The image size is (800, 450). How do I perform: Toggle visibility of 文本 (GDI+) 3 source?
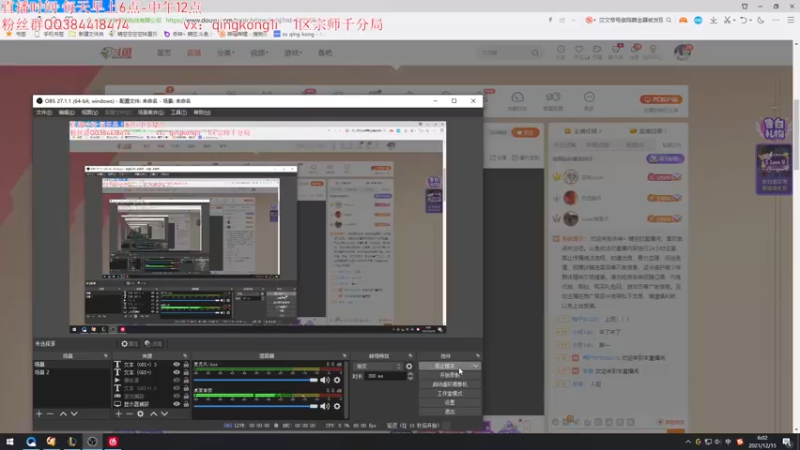coord(177,364)
